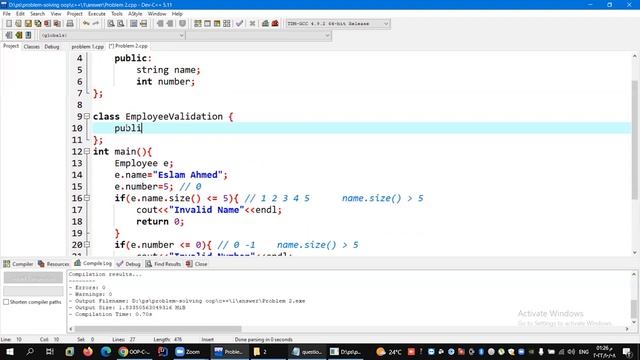Viewport: 640px width, 360px height.
Task: Open the (globals) scope dropdown
Action: pyautogui.click(x=113, y=36)
